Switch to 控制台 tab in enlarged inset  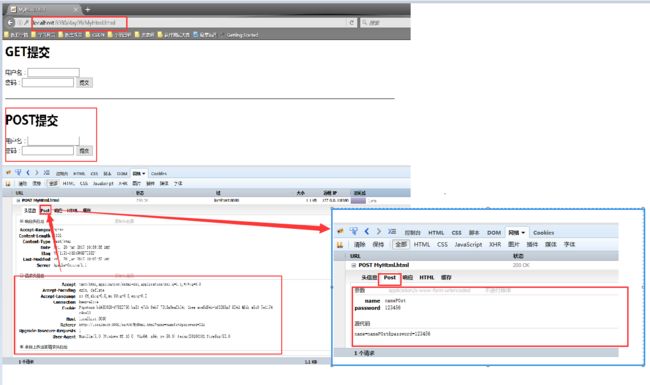pyautogui.click(x=412, y=233)
